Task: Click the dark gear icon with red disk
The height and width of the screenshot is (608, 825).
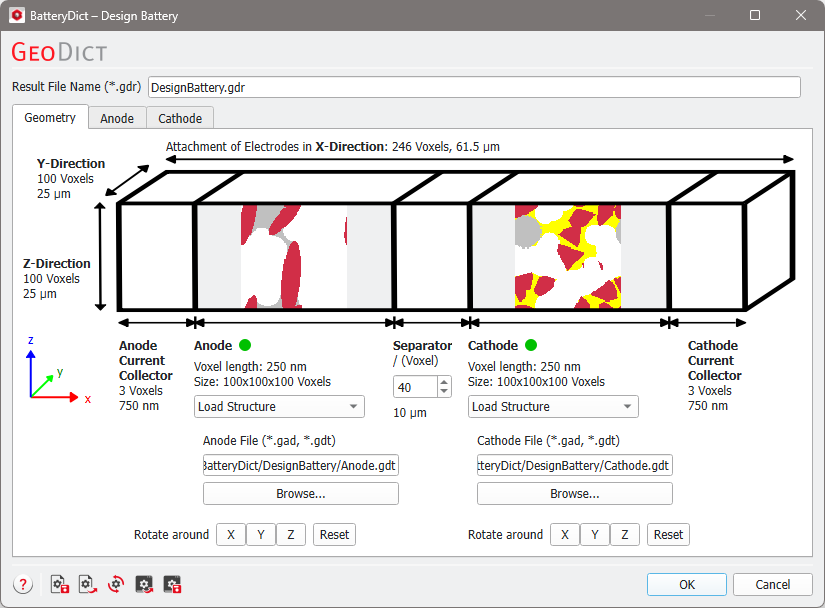Action: click(173, 584)
